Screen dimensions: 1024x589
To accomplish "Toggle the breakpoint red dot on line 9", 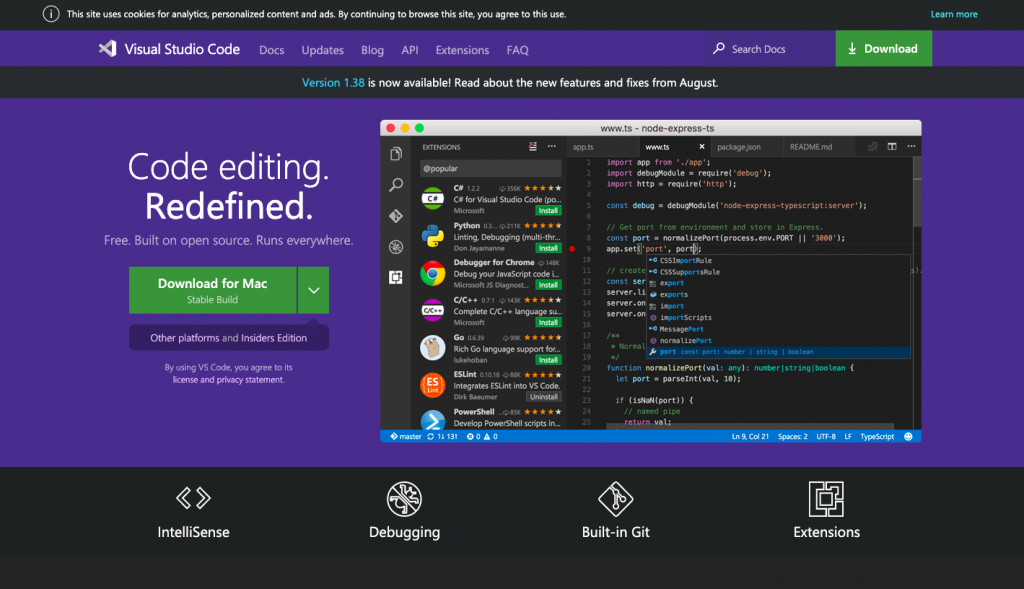I will click(572, 249).
